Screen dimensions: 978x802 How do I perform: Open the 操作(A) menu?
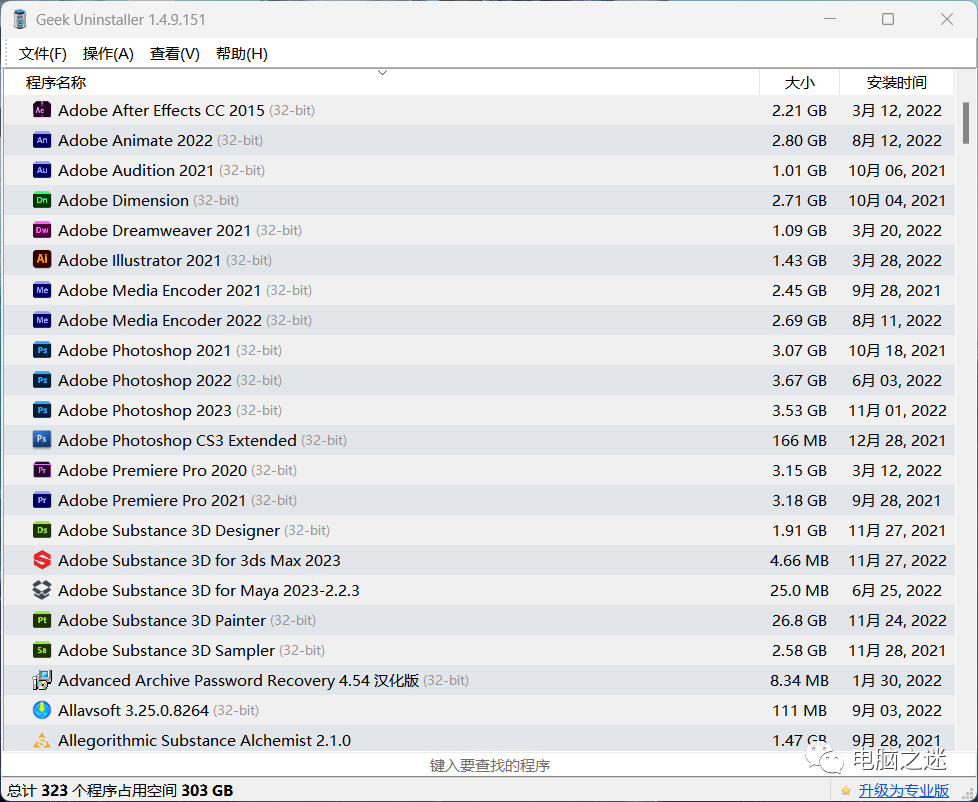click(108, 54)
